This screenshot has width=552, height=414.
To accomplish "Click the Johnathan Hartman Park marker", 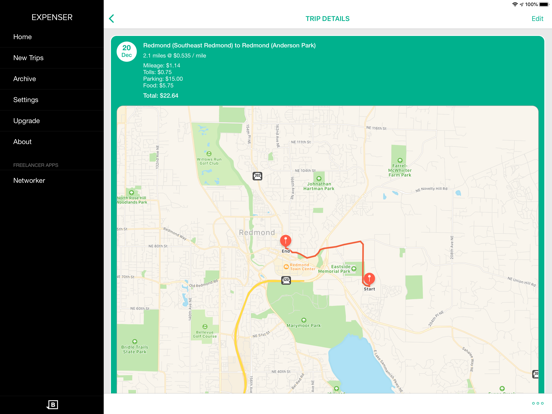I will click(x=319, y=178).
